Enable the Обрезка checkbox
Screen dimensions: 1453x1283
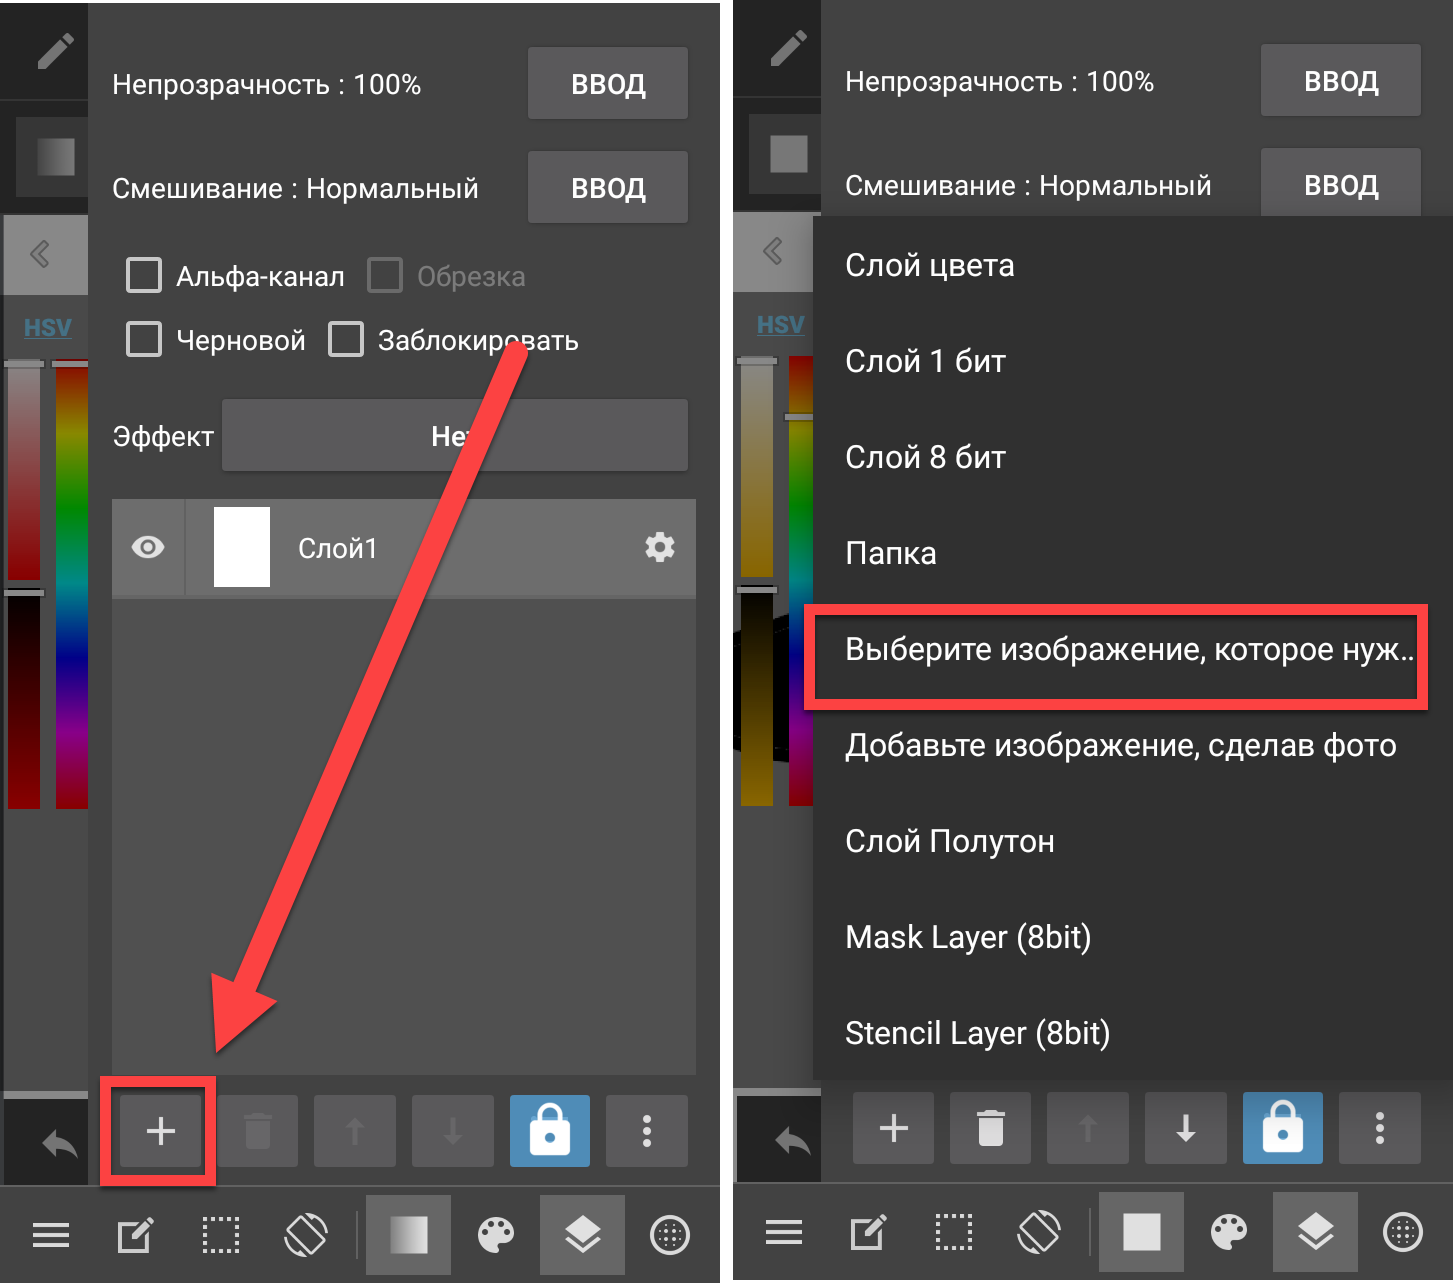[x=385, y=275]
